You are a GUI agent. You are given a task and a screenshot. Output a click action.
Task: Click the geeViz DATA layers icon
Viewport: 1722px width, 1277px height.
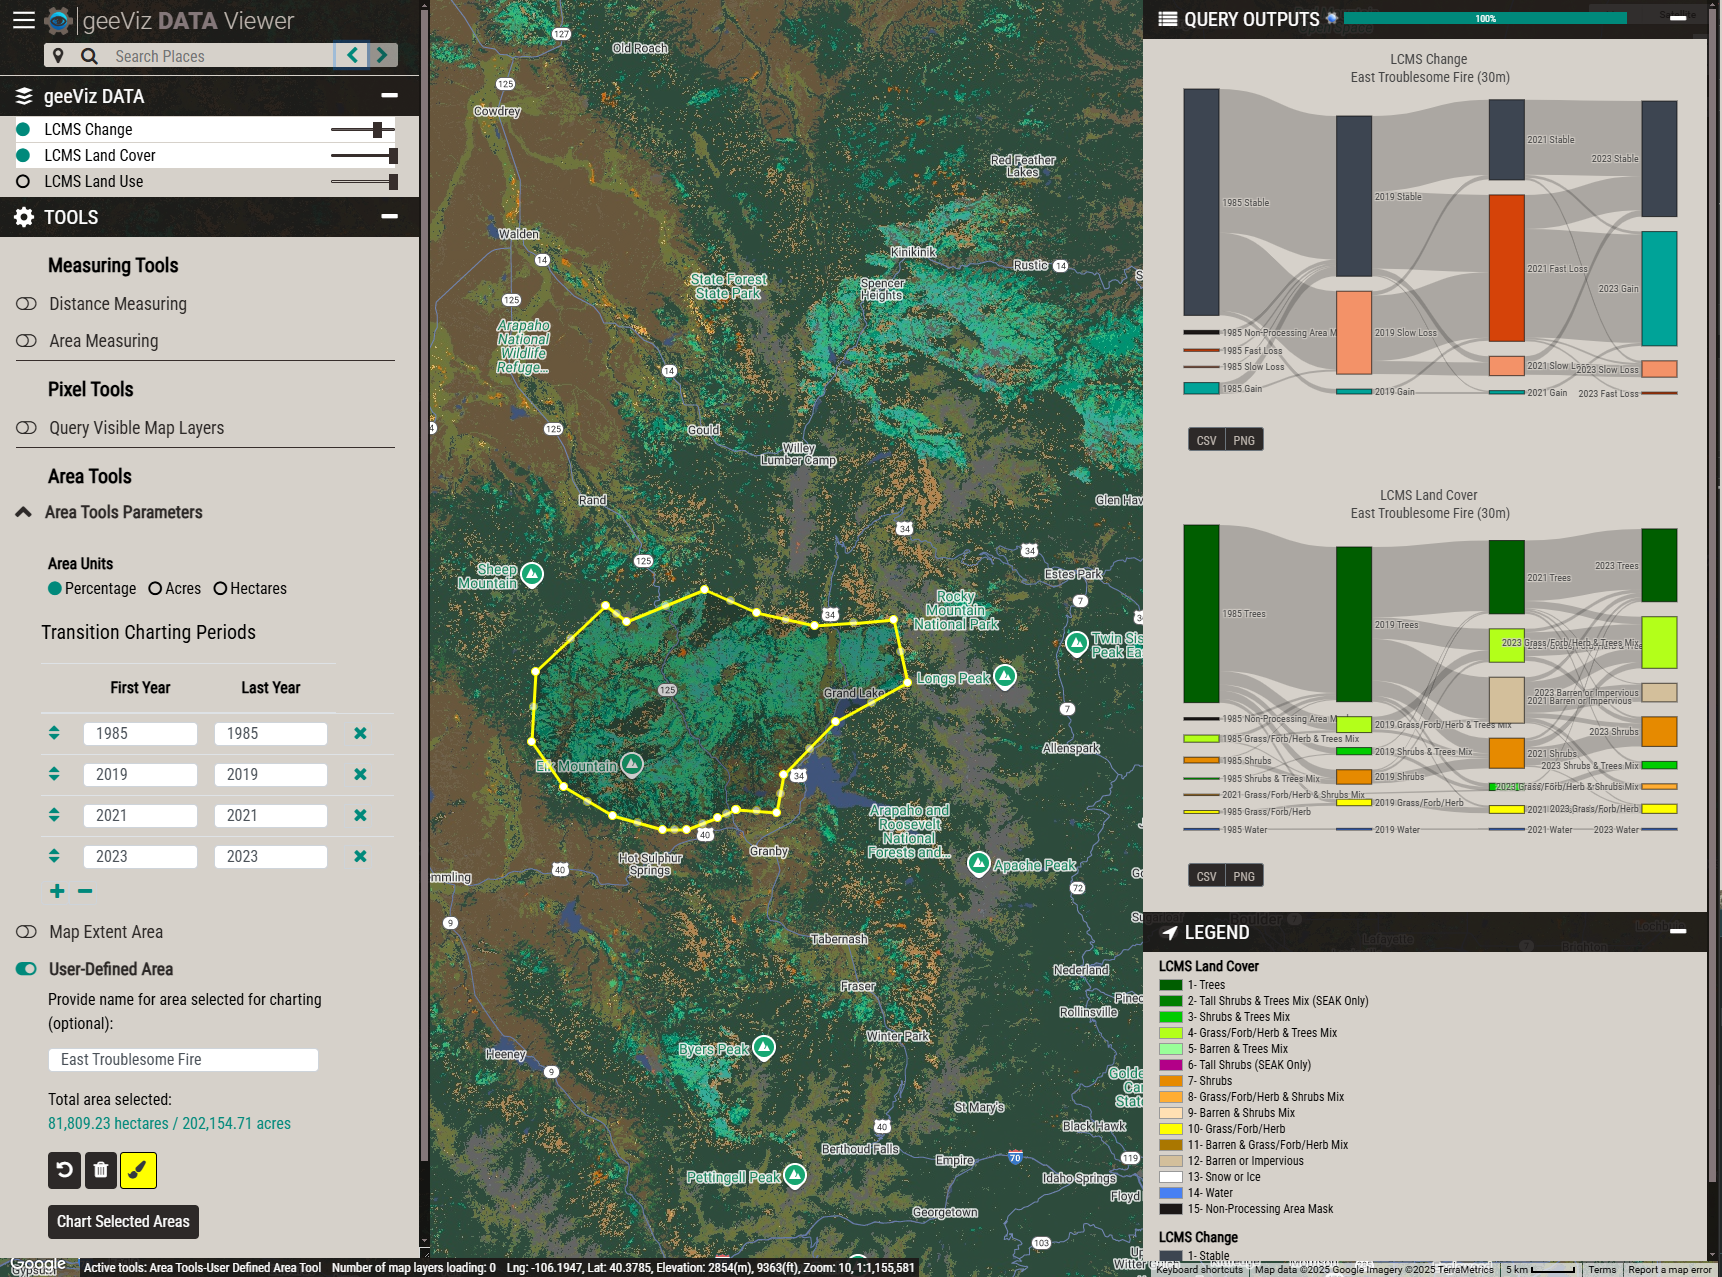pos(23,96)
